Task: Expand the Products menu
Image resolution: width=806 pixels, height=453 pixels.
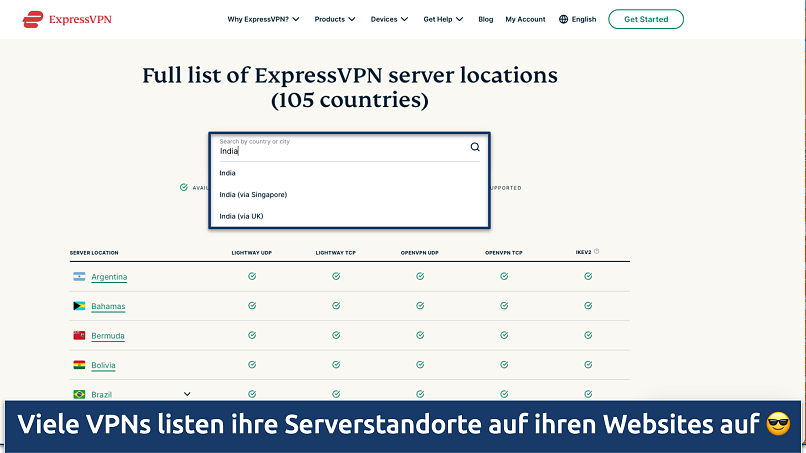Action: coord(335,20)
